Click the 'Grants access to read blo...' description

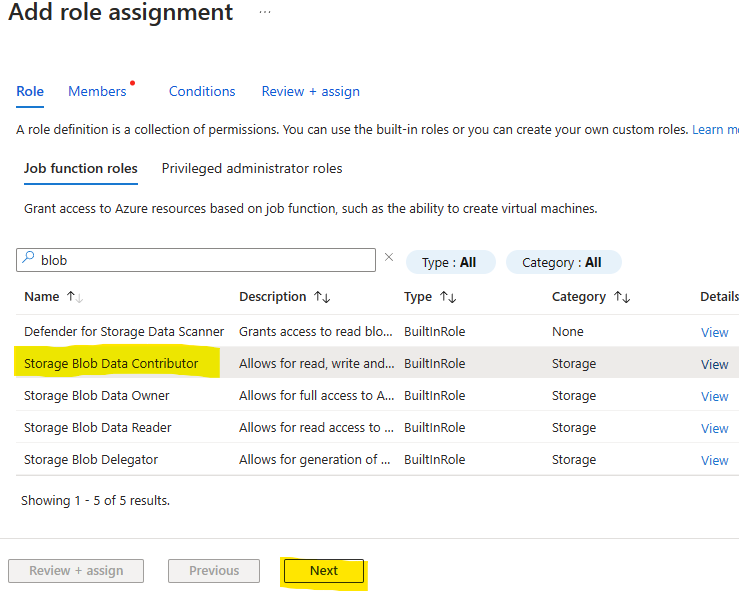click(x=316, y=332)
